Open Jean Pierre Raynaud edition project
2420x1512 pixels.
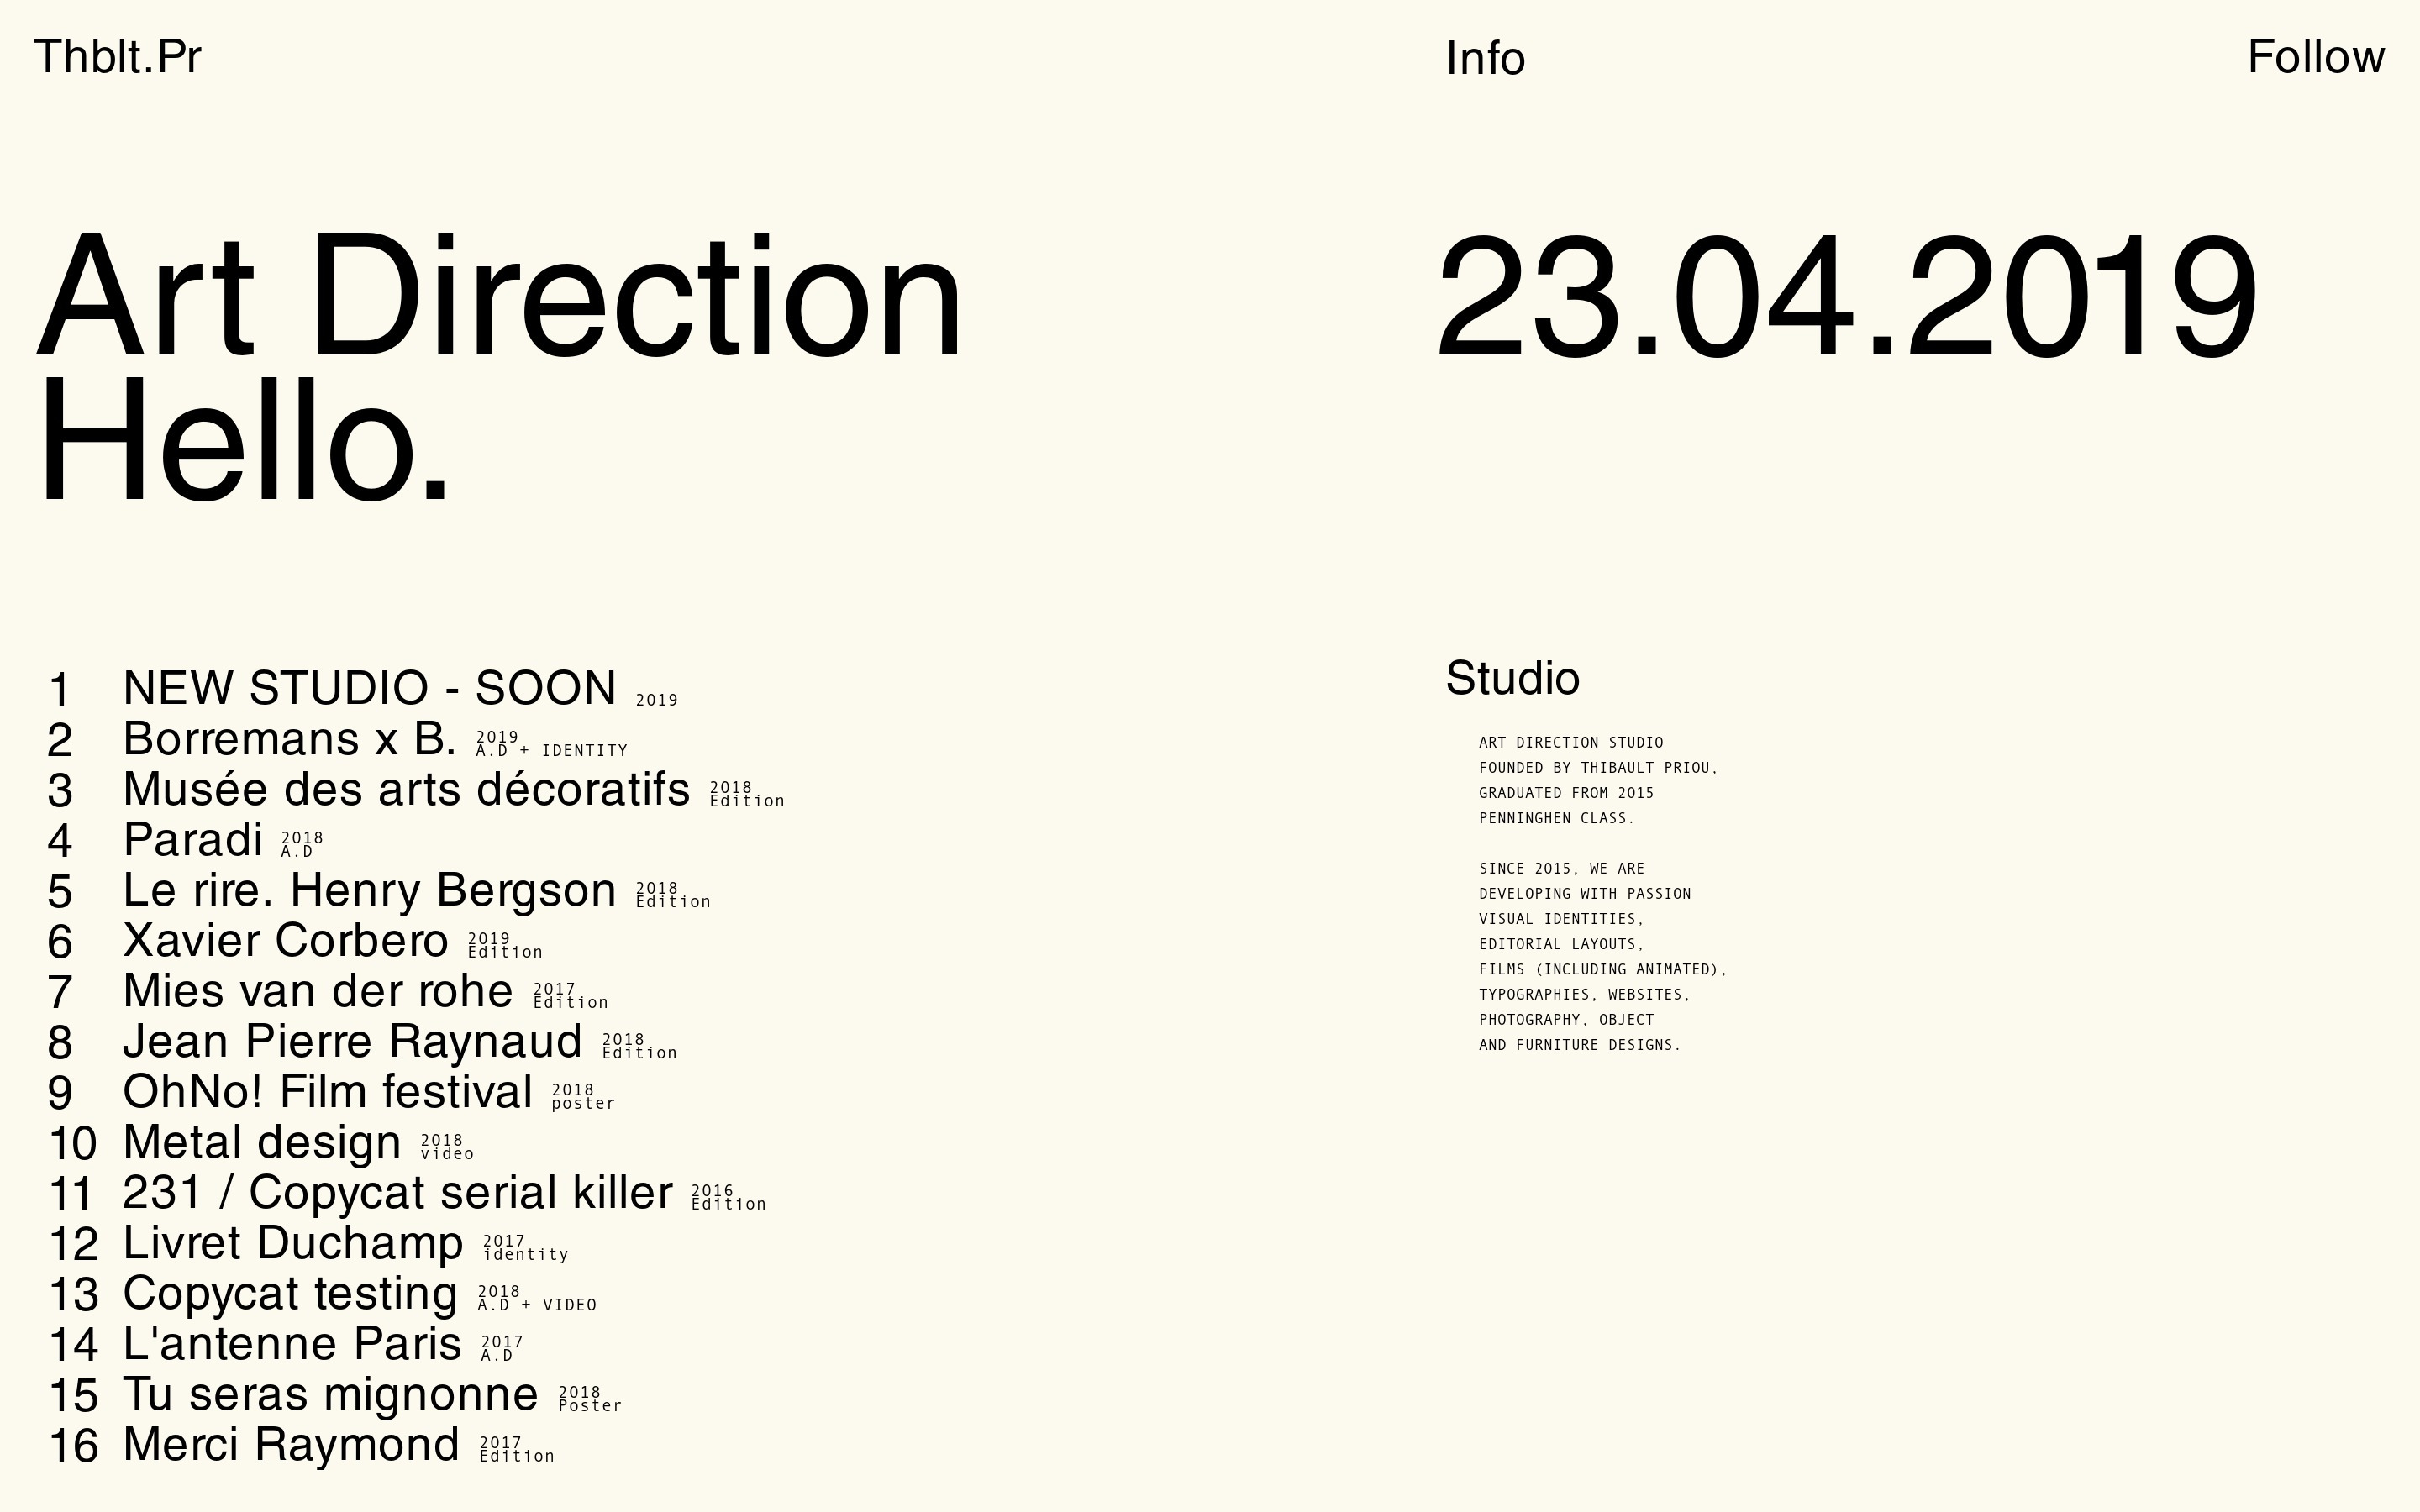352,1041
